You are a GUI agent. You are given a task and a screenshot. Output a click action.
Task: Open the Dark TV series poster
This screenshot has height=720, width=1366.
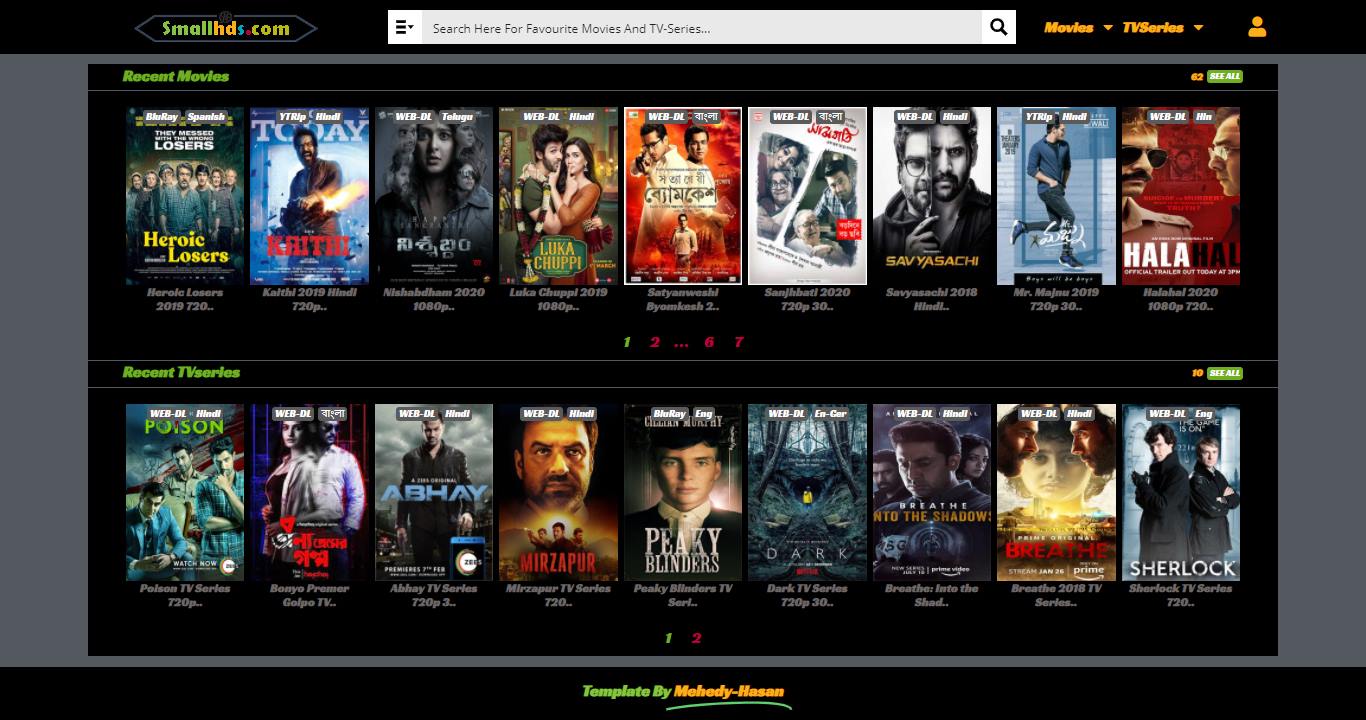(807, 492)
